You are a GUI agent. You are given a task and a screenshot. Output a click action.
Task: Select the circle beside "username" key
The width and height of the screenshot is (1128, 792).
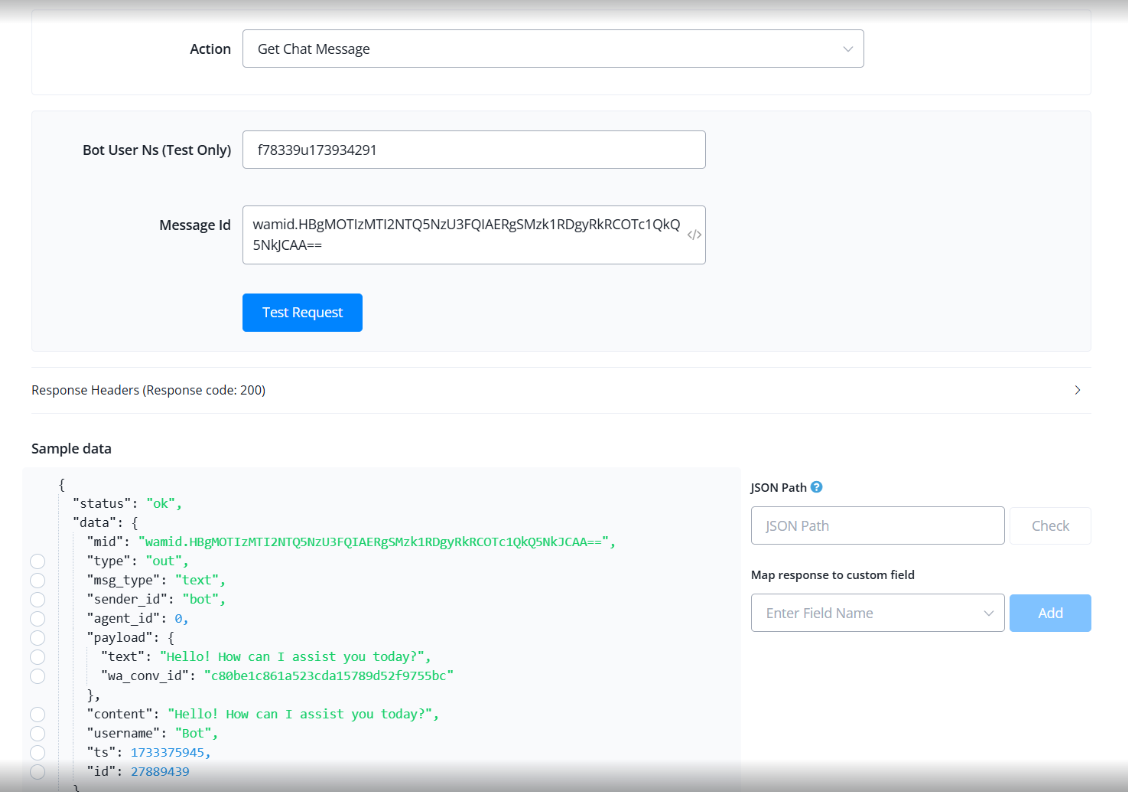pos(38,733)
